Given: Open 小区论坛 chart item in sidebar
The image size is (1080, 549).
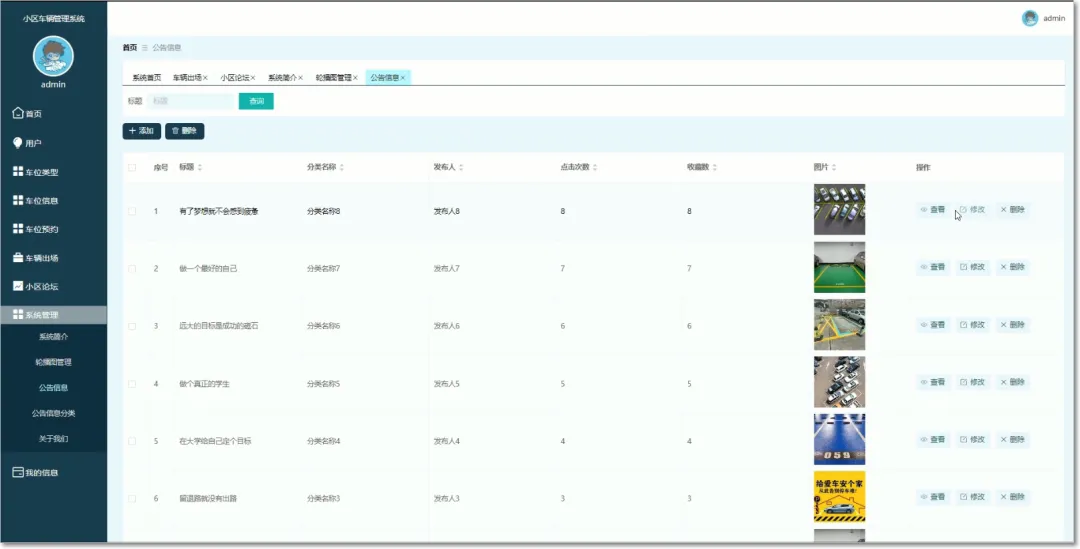Looking at the screenshot, I should coord(36,287).
